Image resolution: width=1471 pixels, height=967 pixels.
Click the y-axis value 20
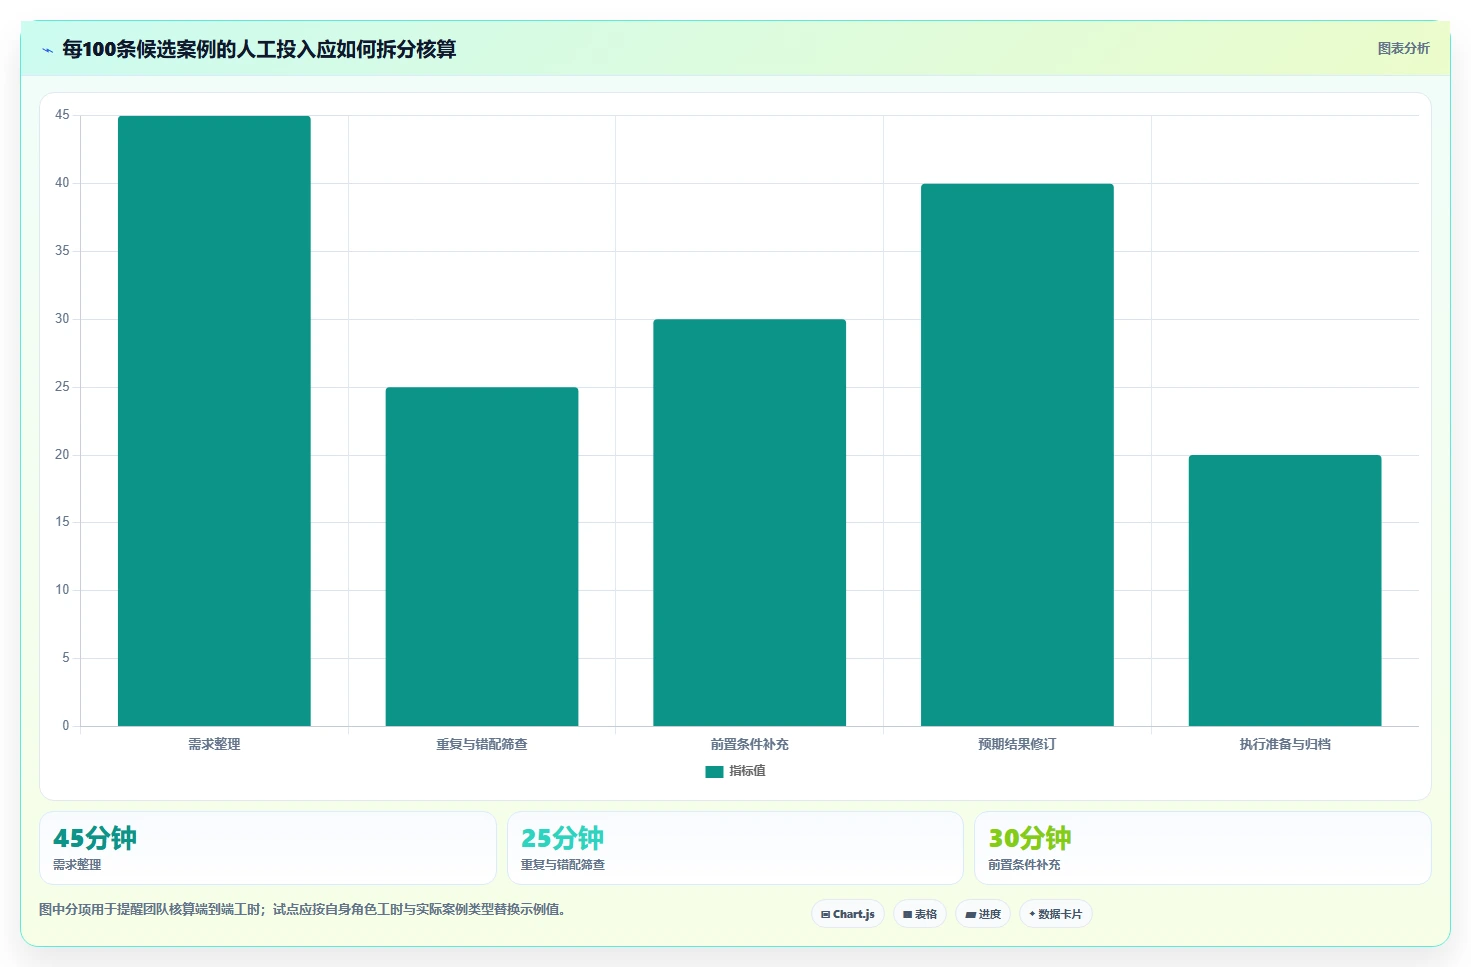click(62, 455)
